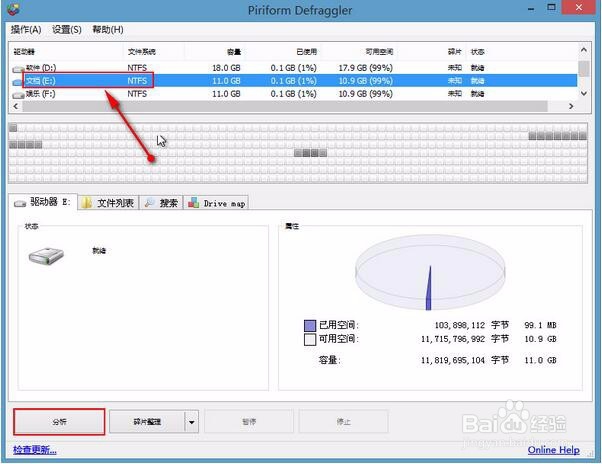Screen dimensions: 602x464
Task: Open the 设置(S) menu
Action: pos(66,30)
